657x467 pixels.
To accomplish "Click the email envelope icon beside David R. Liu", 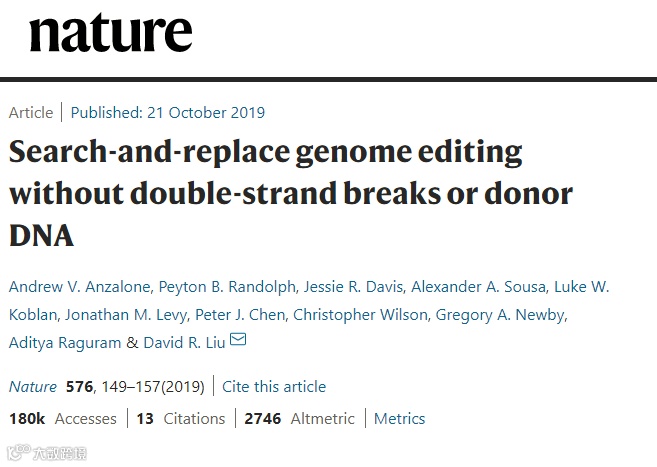I will [238, 342].
